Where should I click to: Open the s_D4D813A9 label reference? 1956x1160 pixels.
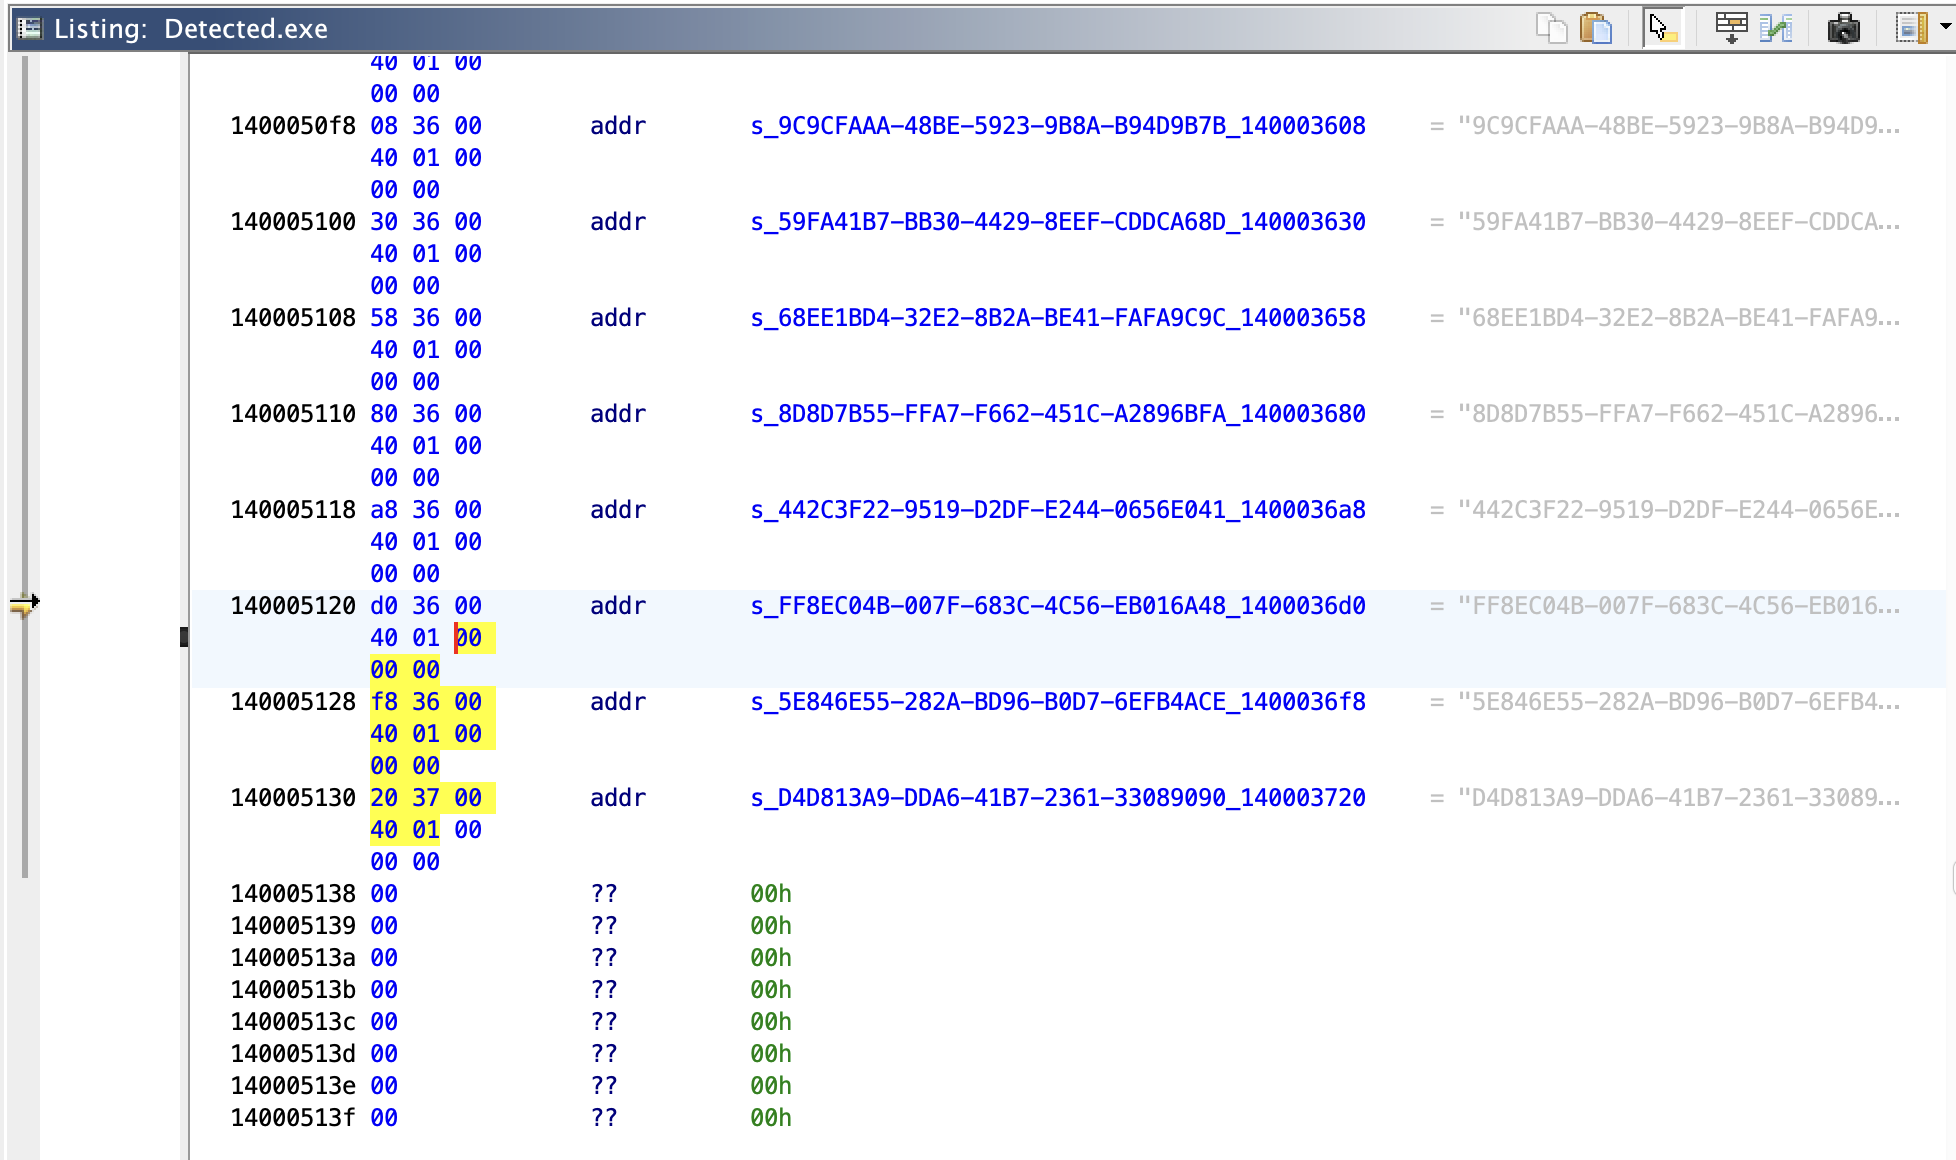[x=1057, y=798]
